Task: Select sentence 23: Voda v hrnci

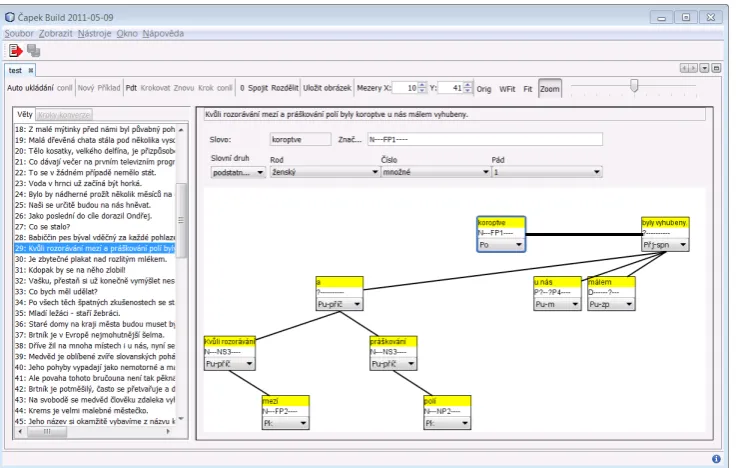Action: [x=95, y=184]
